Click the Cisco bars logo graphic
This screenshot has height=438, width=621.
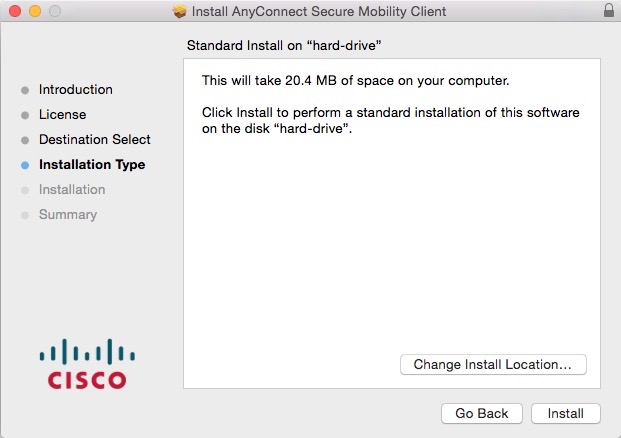tap(87, 352)
